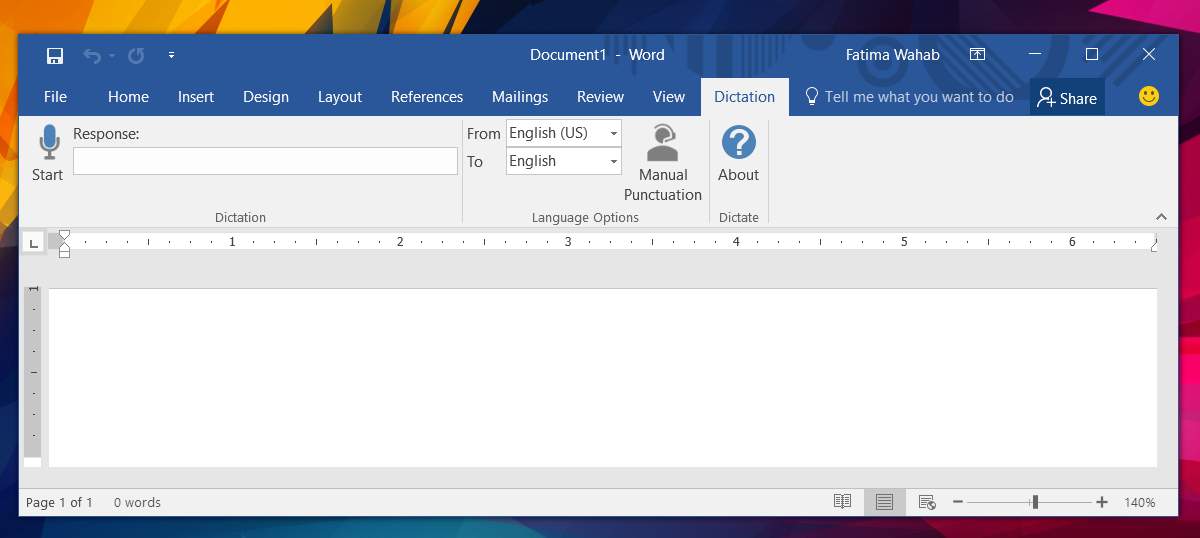Switch to the View tab
The height and width of the screenshot is (538, 1200).
click(x=669, y=97)
